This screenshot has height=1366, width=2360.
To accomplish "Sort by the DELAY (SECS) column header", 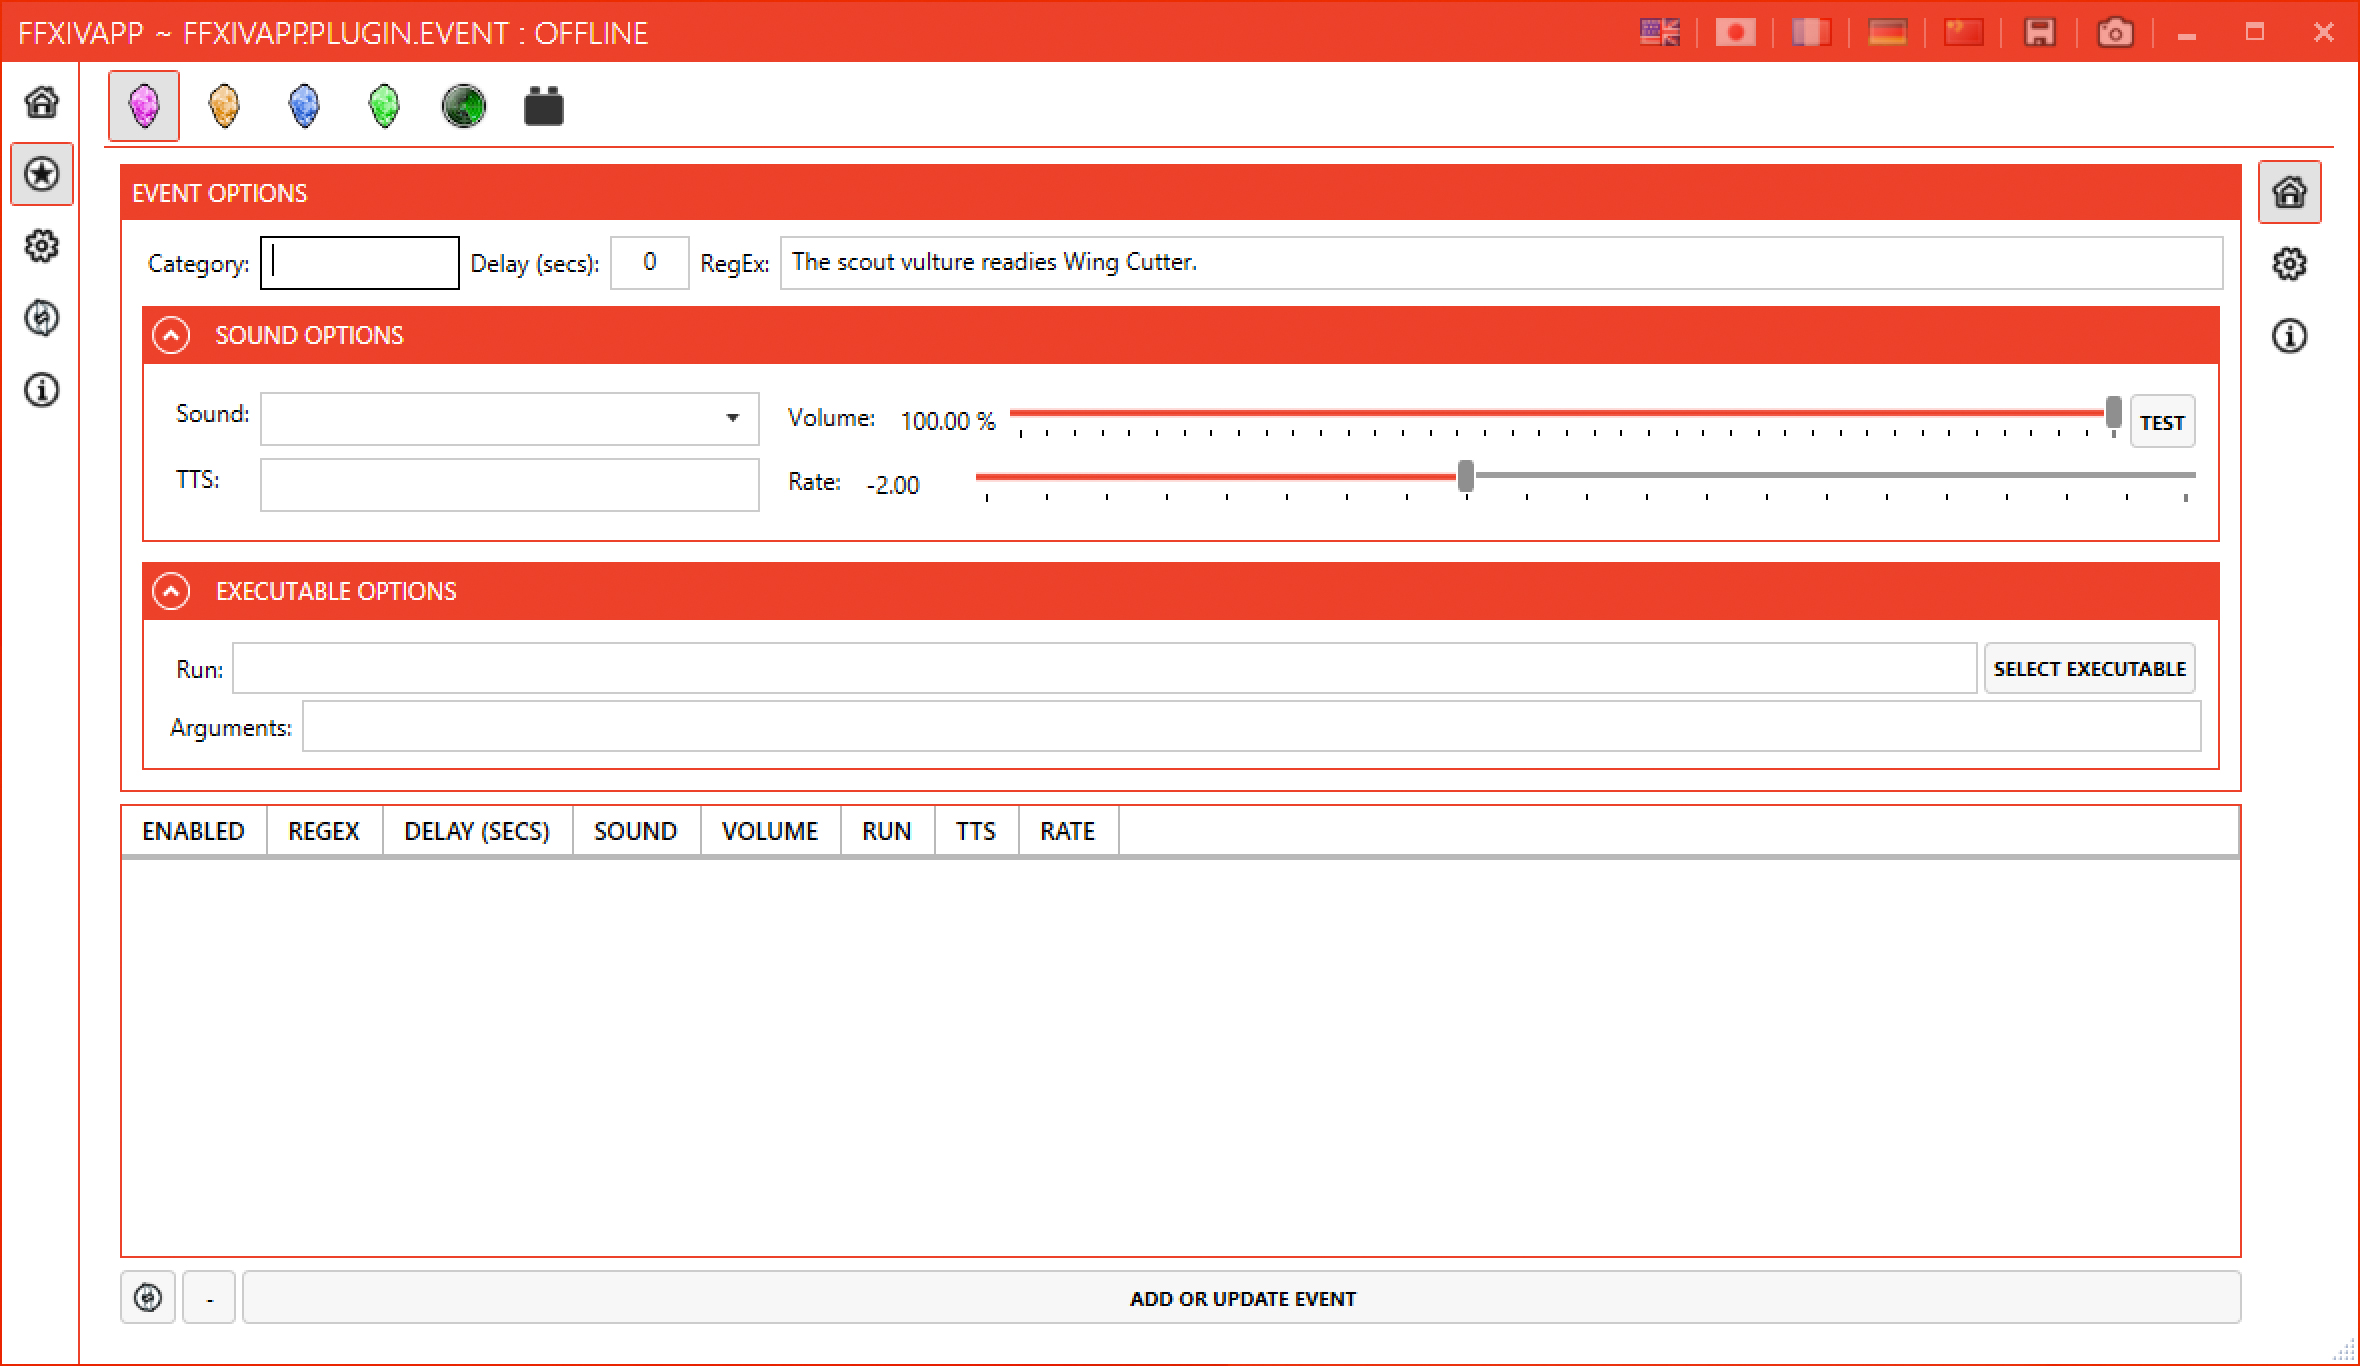I will pyautogui.click(x=477, y=831).
